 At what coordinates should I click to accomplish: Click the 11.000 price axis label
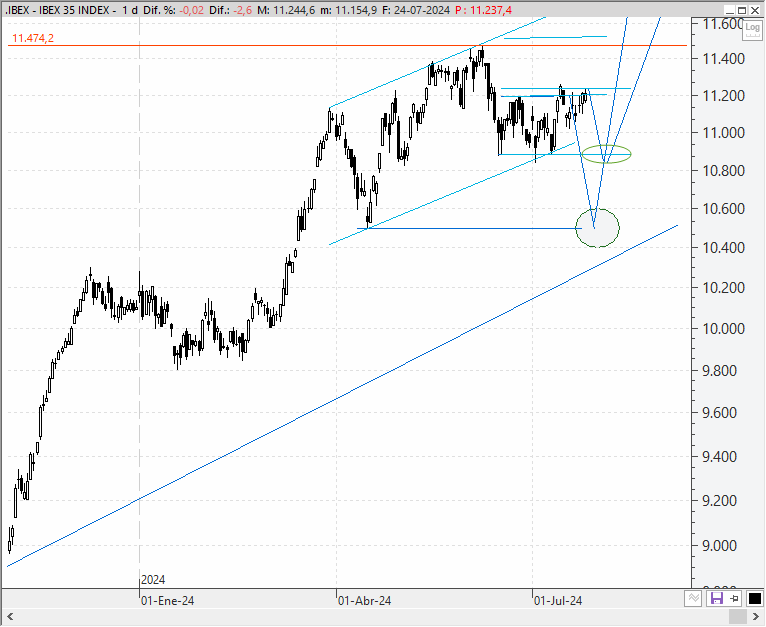(723, 133)
